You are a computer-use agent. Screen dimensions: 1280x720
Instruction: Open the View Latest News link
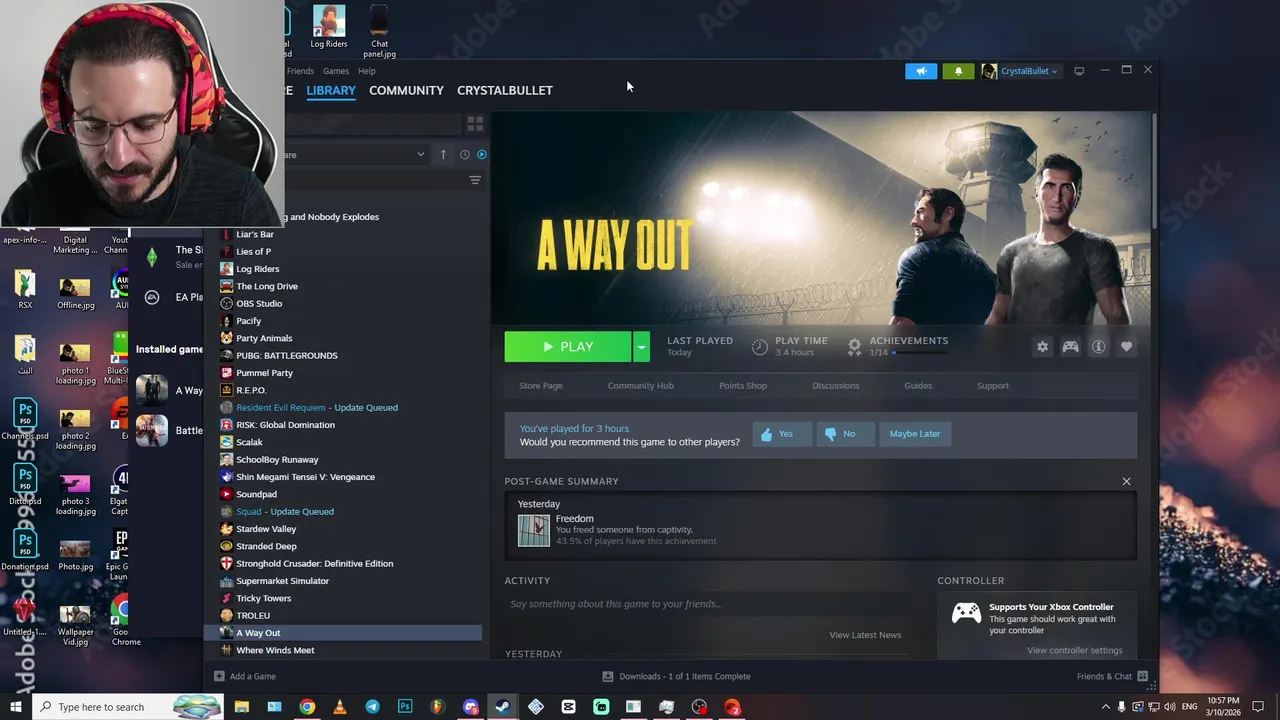click(x=865, y=635)
